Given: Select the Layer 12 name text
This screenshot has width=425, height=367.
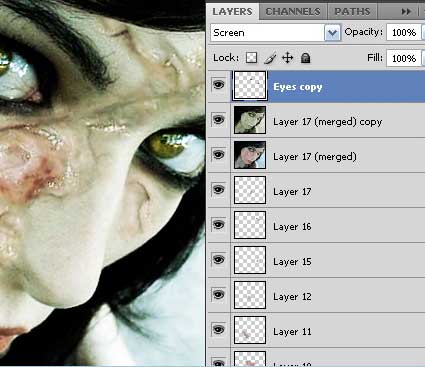Looking at the screenshot, I should pos(292,297).
